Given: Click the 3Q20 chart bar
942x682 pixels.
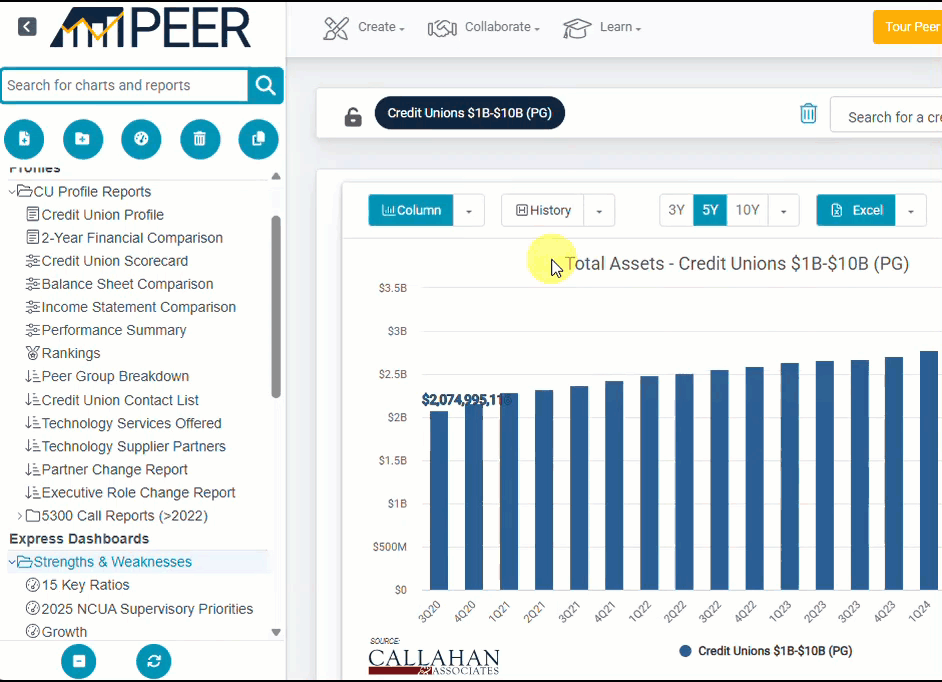Looking at the screenshot, I should (x=439, y=501).
